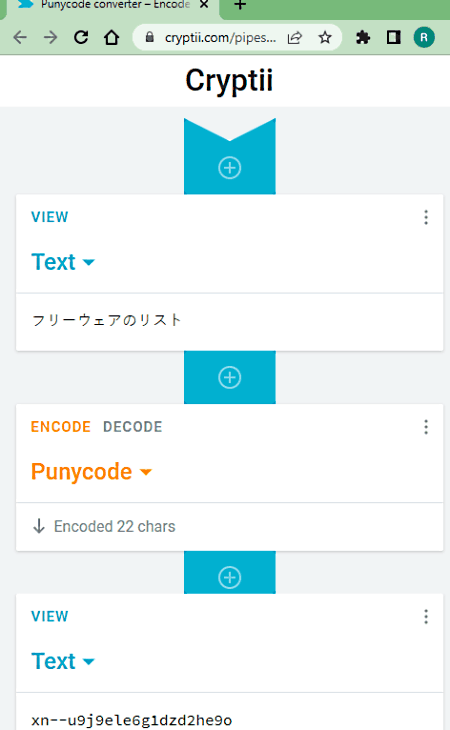Toggle the browser side panel

coord(394,37)
